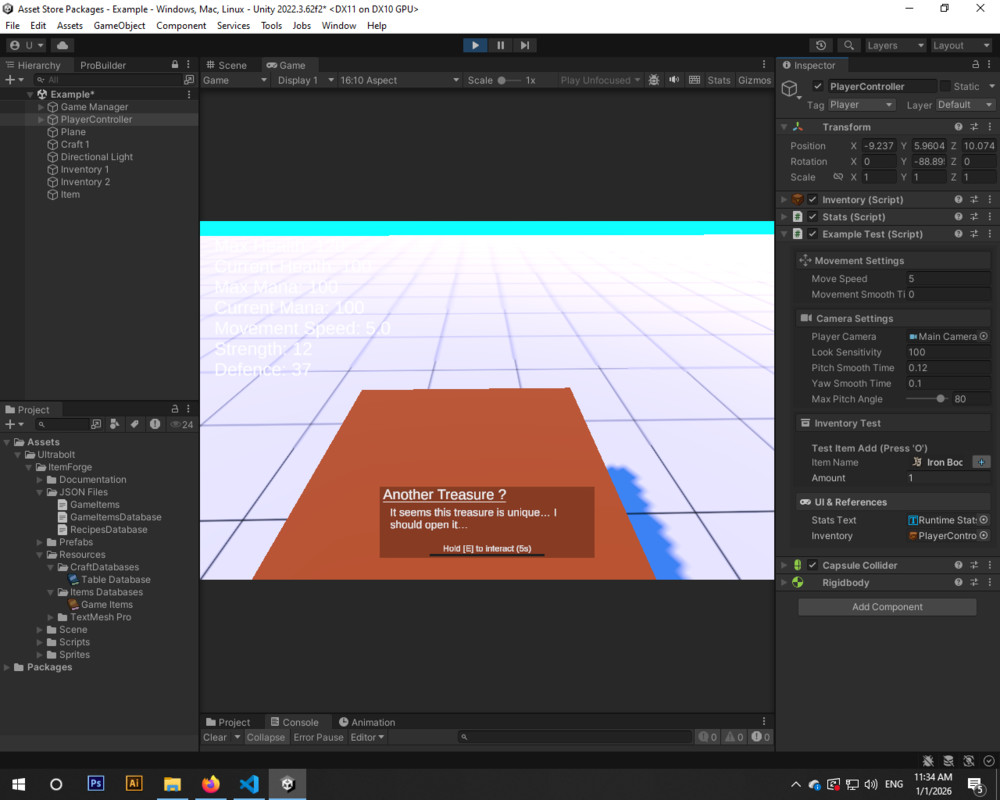Click the Pause button in the toolbar

click(x=499, y=44)
